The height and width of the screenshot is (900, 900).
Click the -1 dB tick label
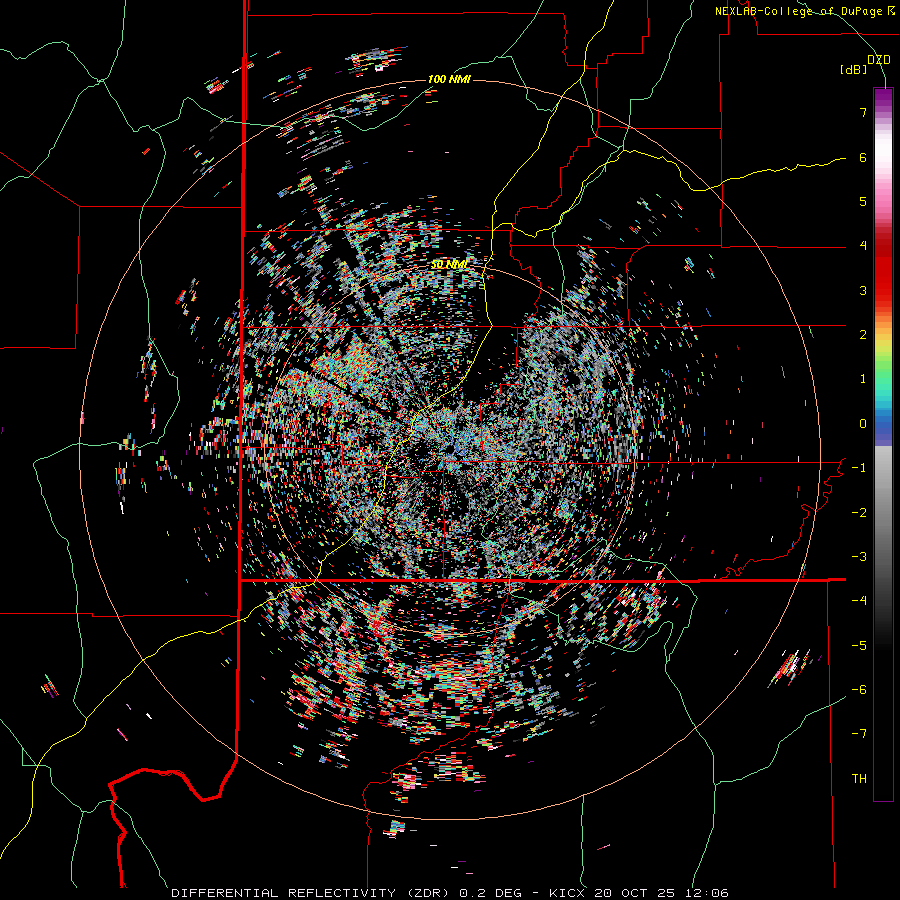859,468
